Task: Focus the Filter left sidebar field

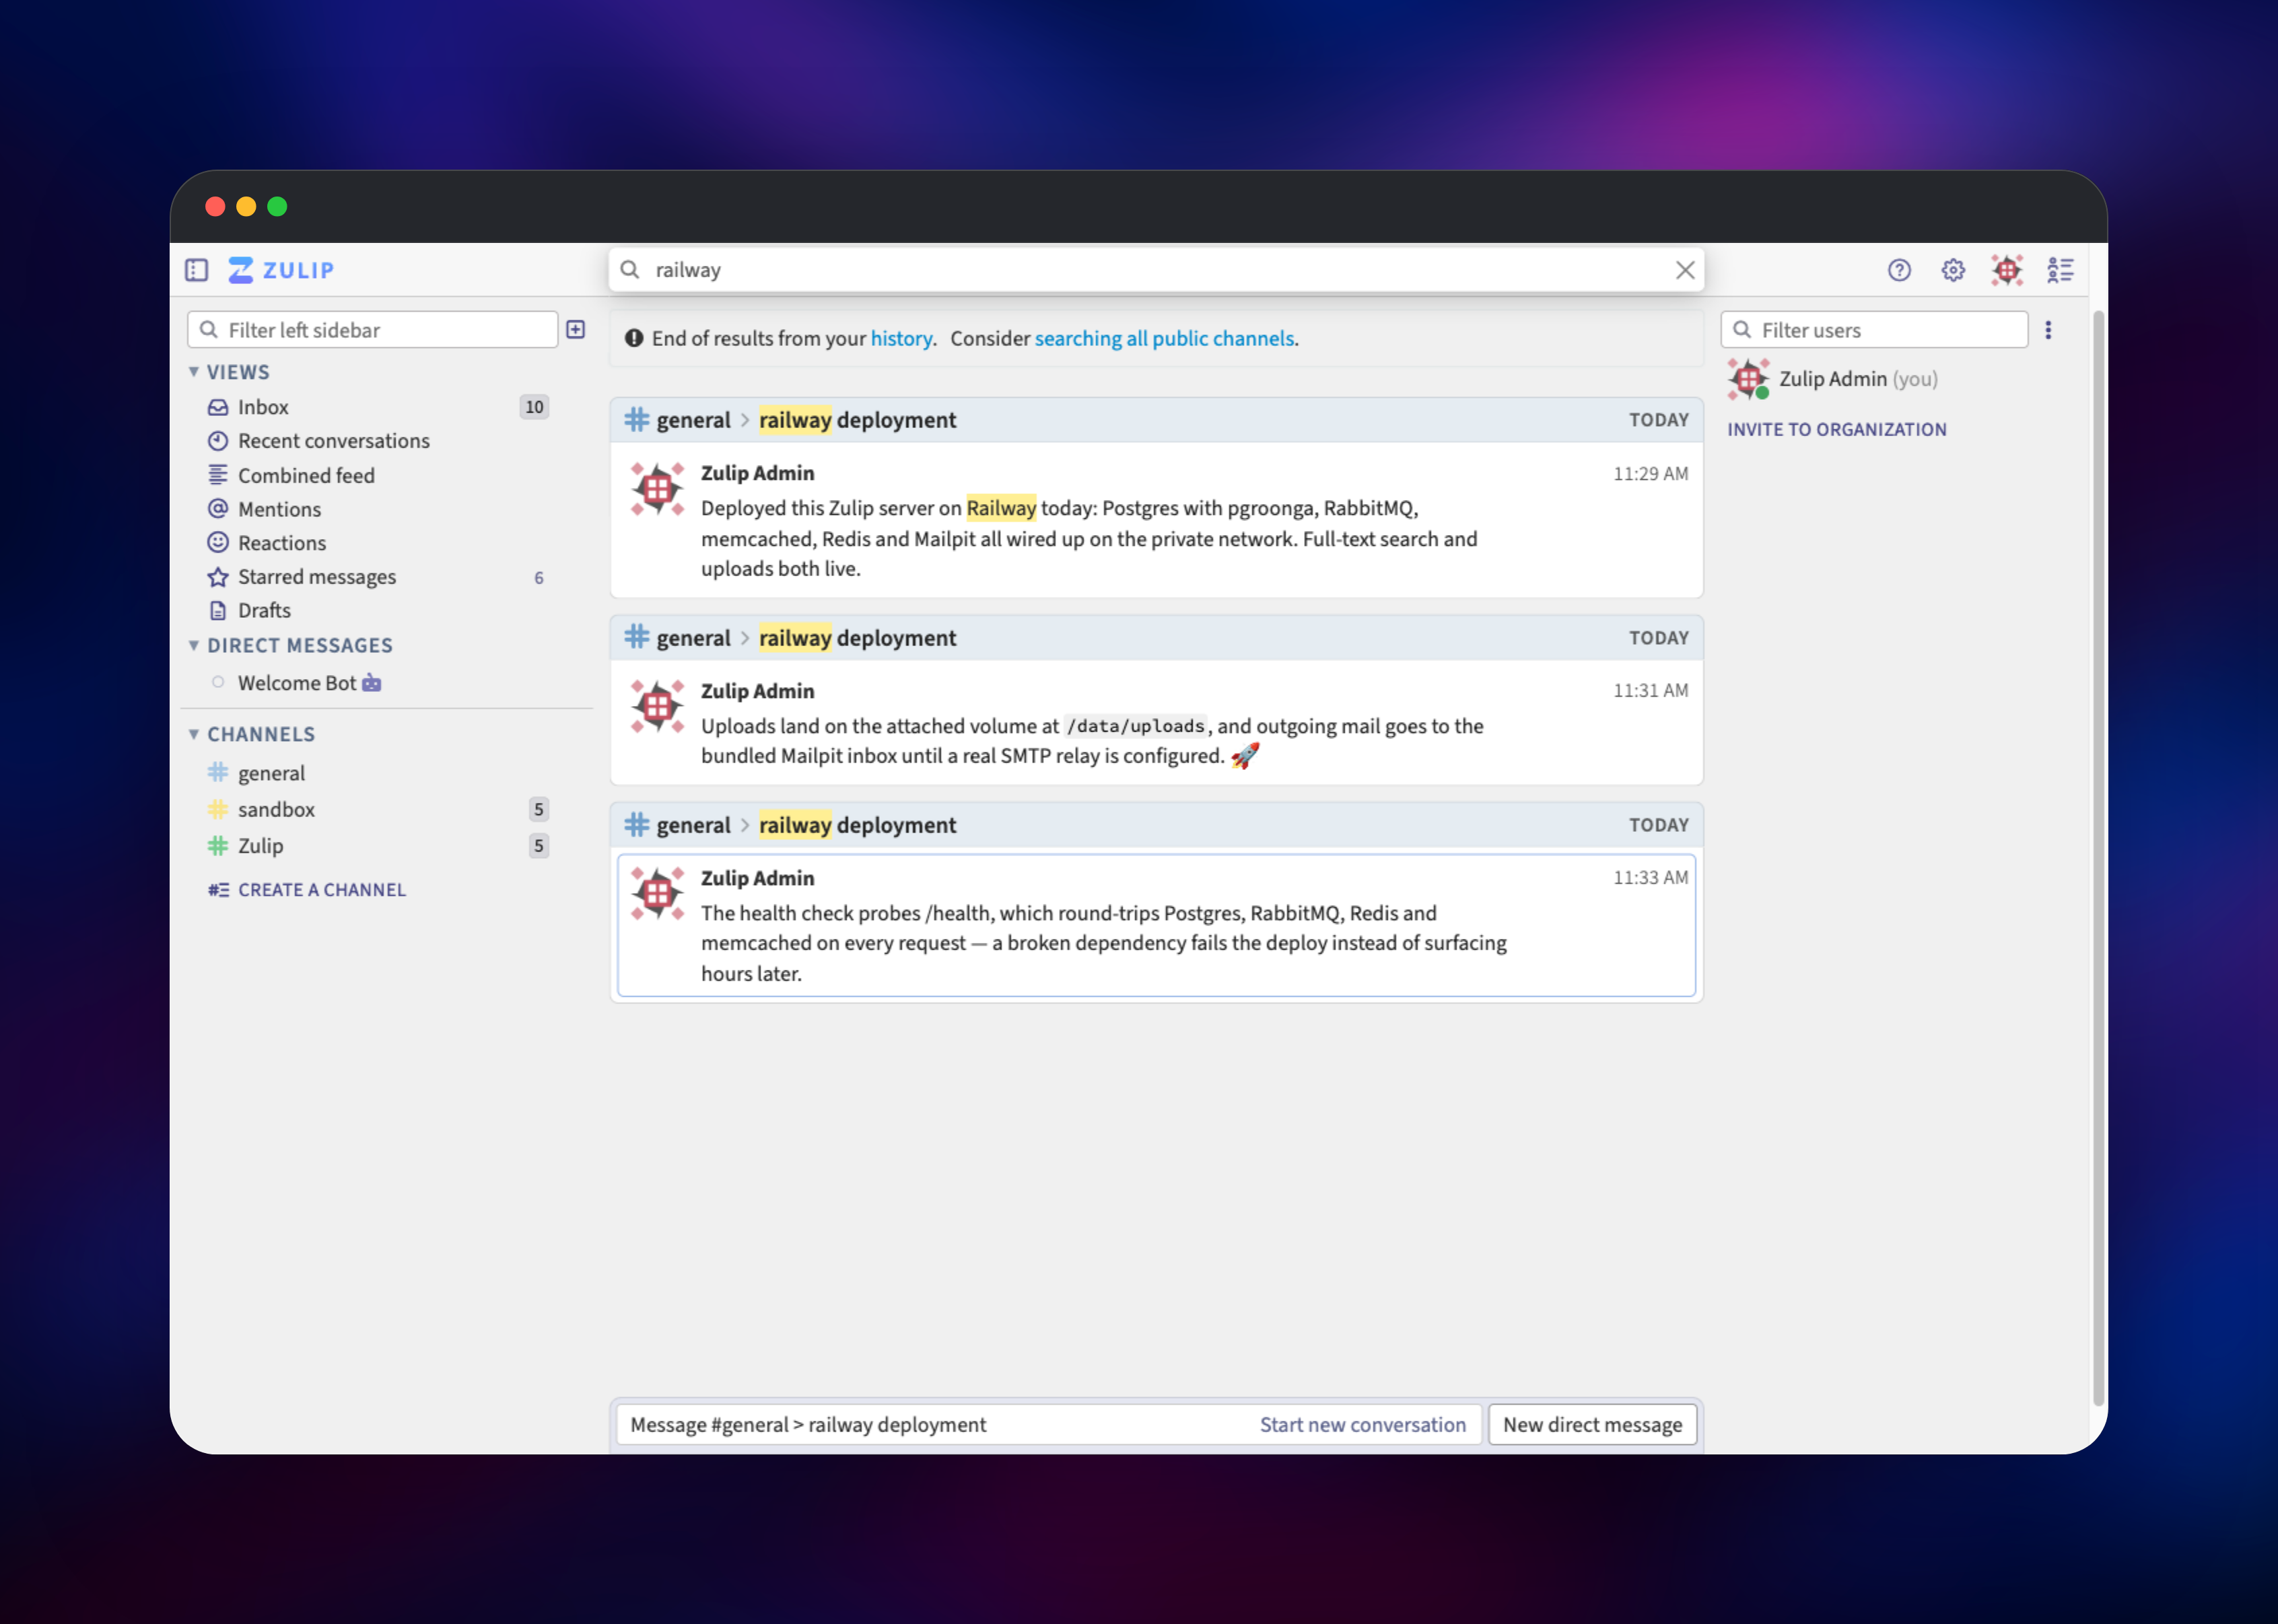Action: pyautogui.click(x=373, y=330)
